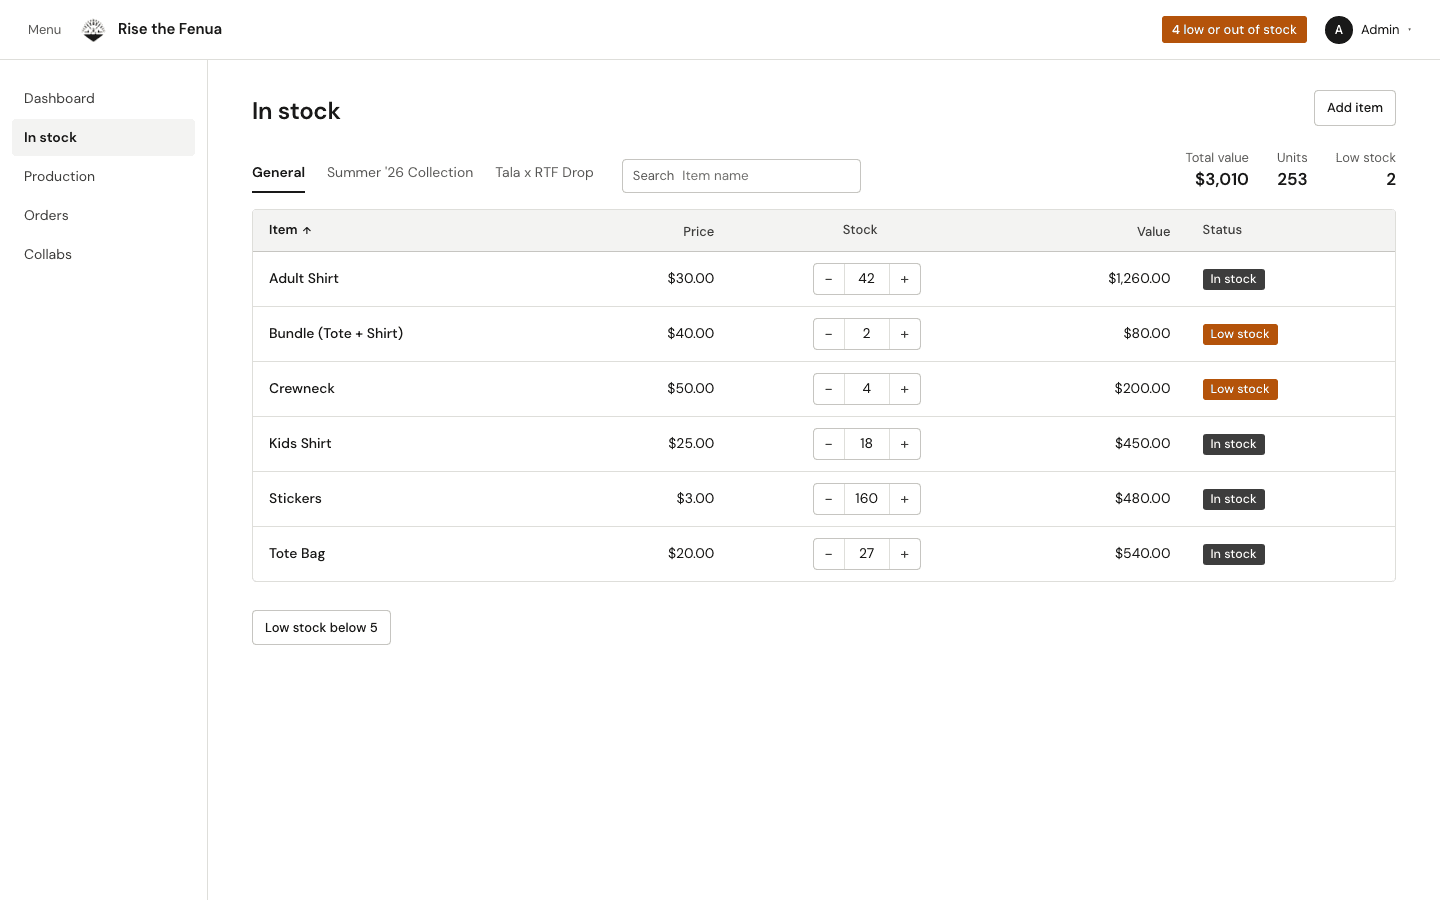Focus the Search item name field

(x=741, y=176)
